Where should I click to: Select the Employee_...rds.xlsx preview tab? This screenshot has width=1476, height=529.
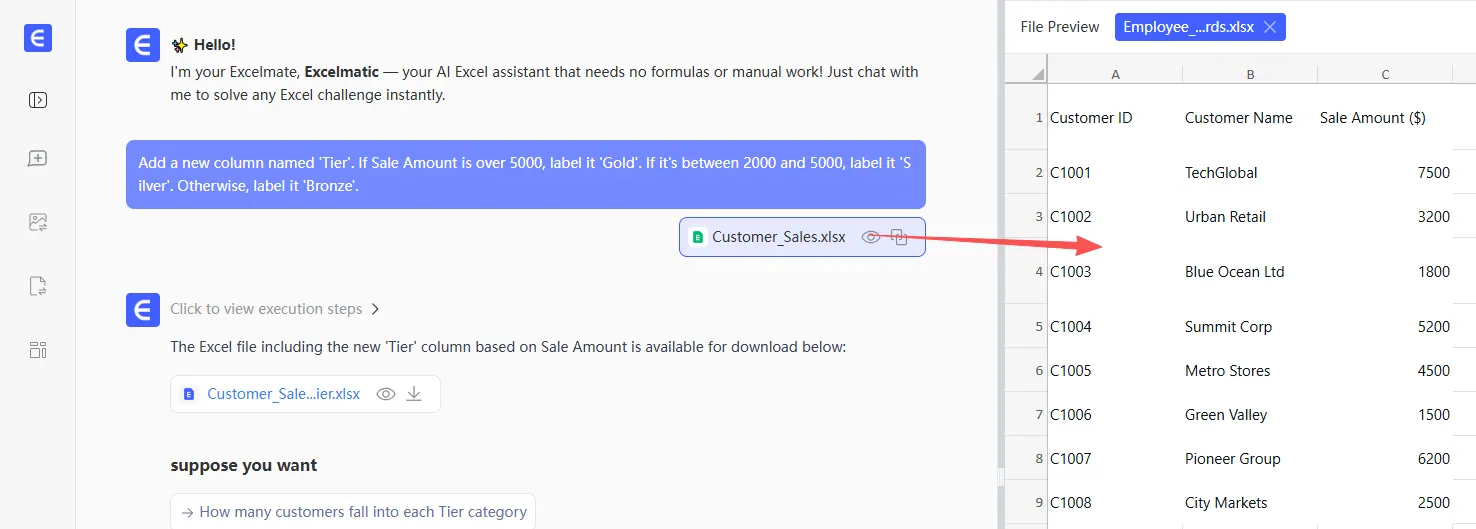click(1188, 27)
